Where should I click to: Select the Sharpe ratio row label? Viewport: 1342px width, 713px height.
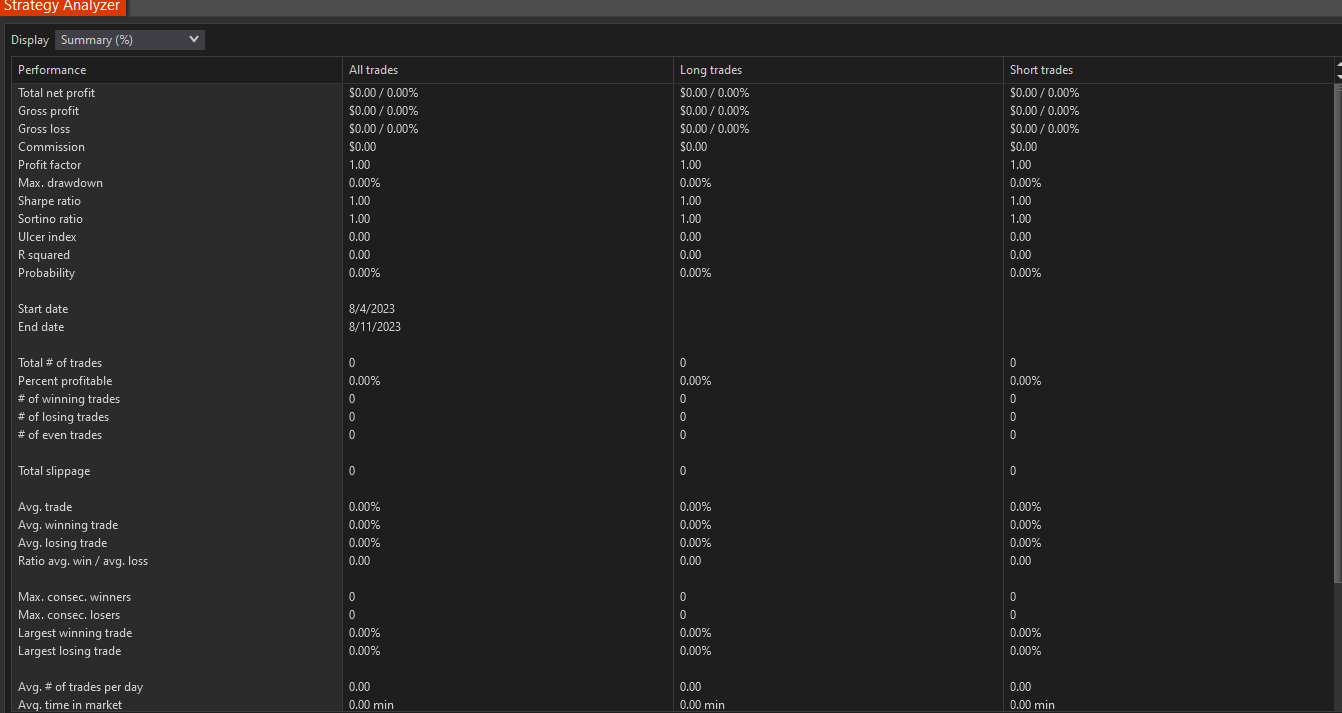coord(49,201)
